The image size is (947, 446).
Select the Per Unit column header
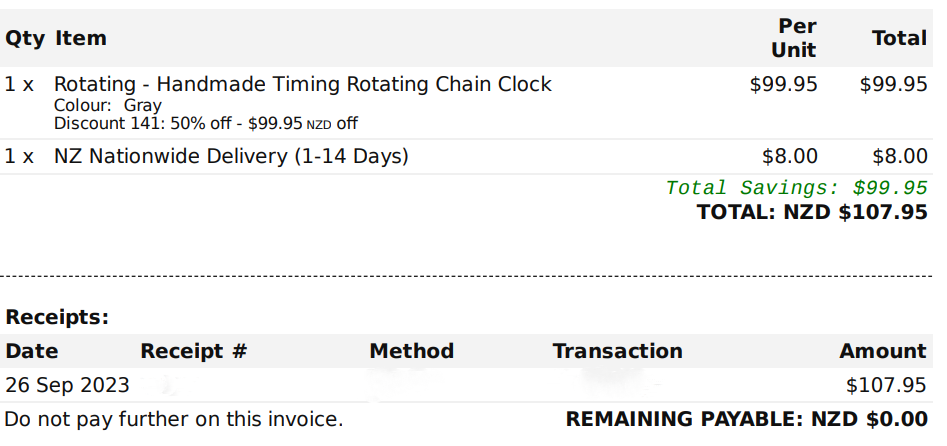point(794,38)
